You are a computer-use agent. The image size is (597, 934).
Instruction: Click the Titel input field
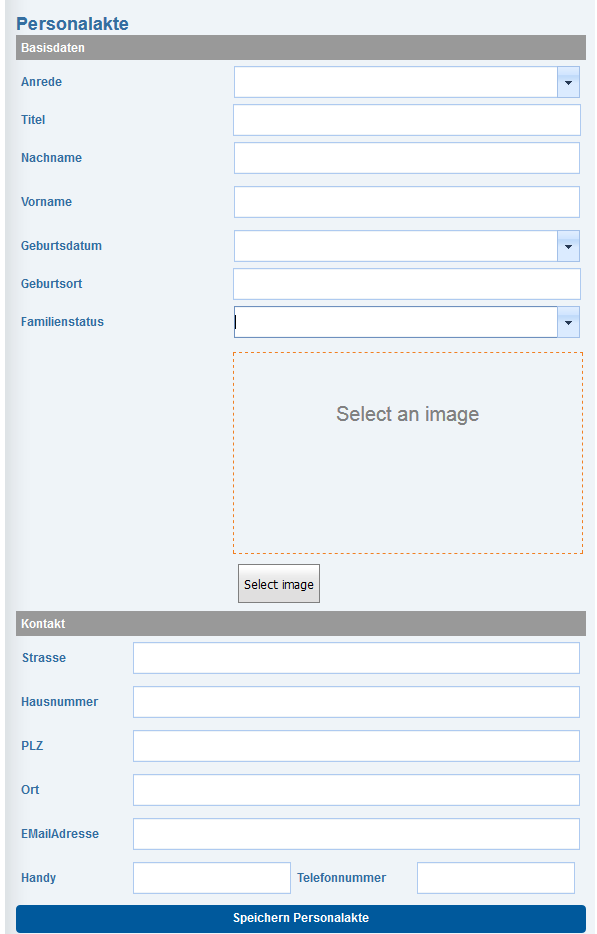point(407,120)
